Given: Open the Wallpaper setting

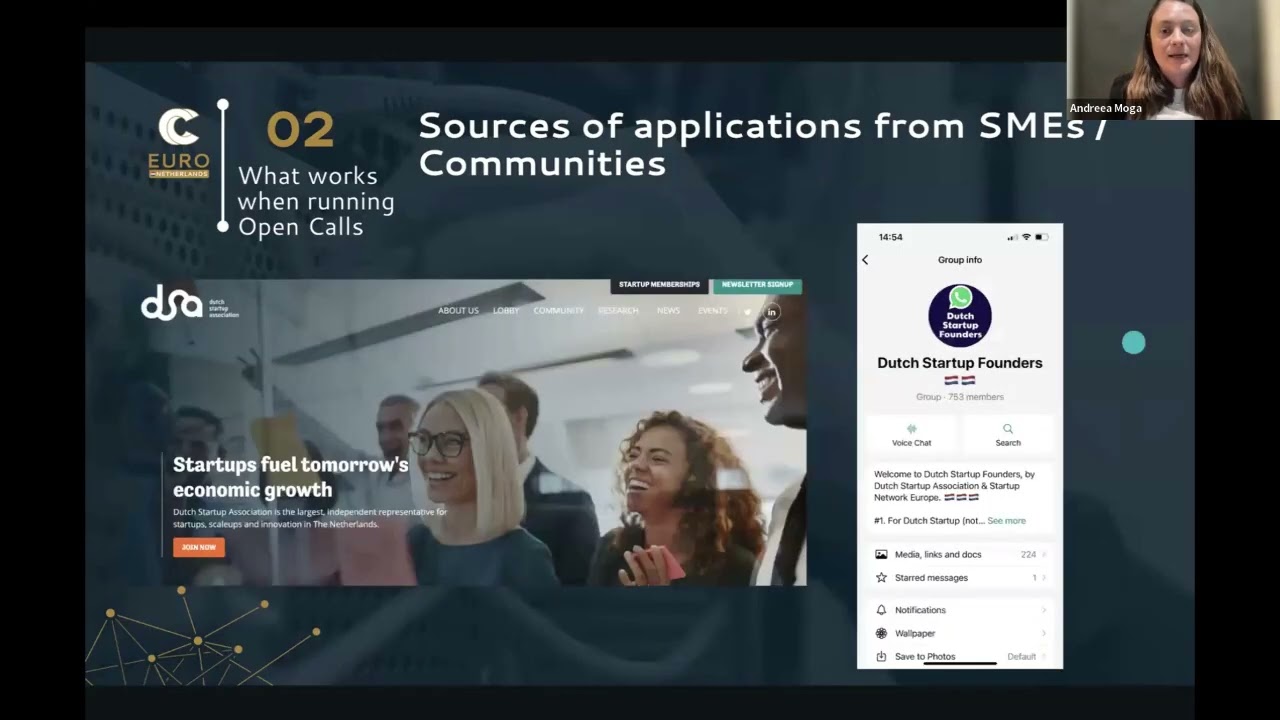Looking at the screenshot, I should point(960,633).
